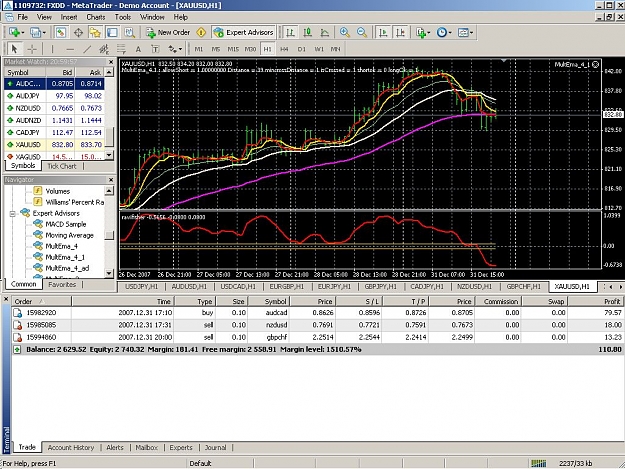
Task: Switch timeframe to M1
Action: pos(199,49)
